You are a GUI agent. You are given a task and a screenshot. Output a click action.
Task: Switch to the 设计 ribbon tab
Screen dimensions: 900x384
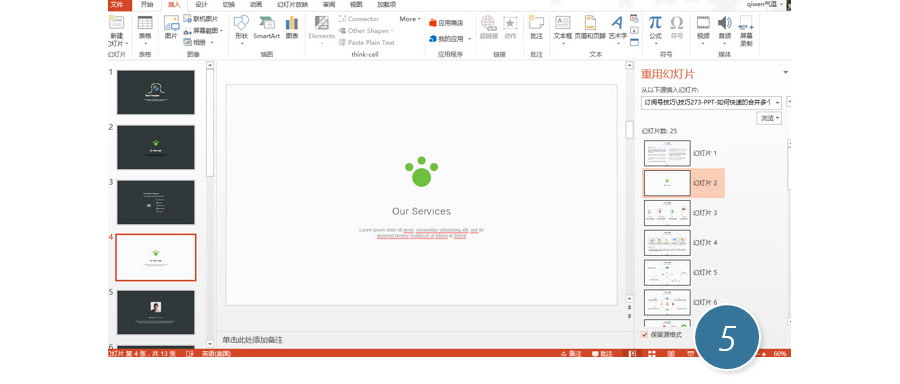[x=201, y=5]
